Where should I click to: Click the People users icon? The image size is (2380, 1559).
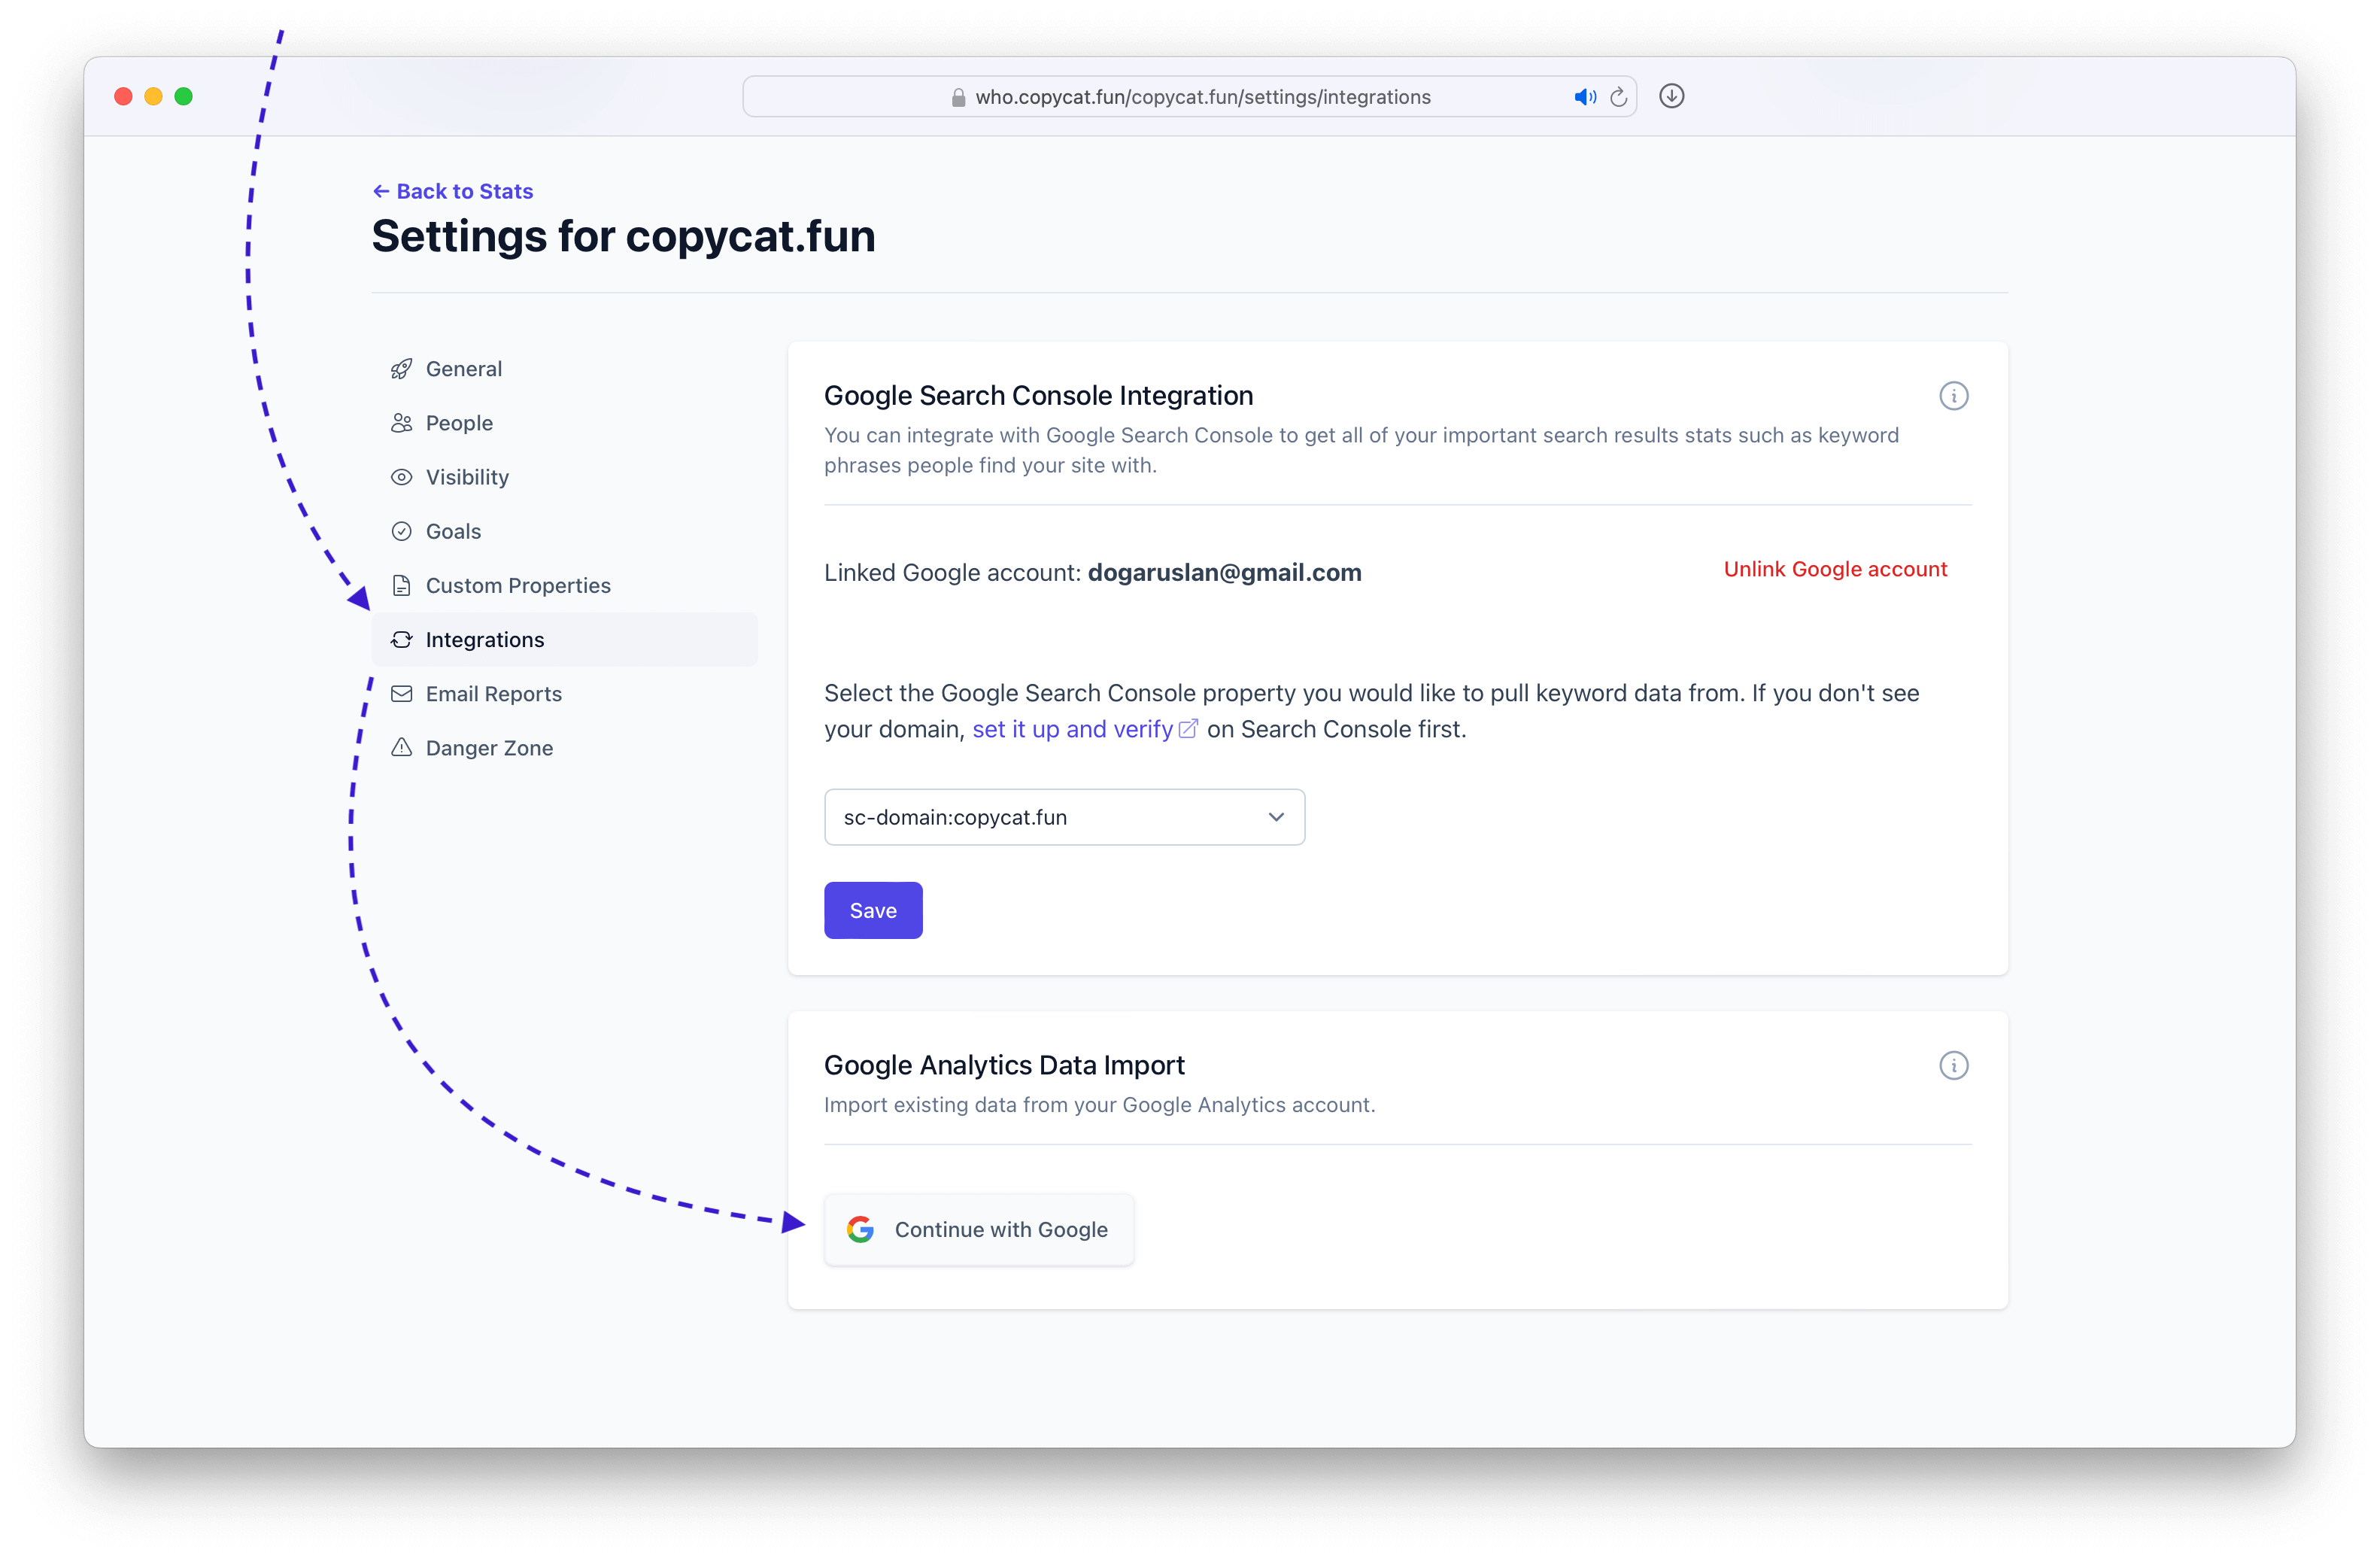(x=401, y=423)
